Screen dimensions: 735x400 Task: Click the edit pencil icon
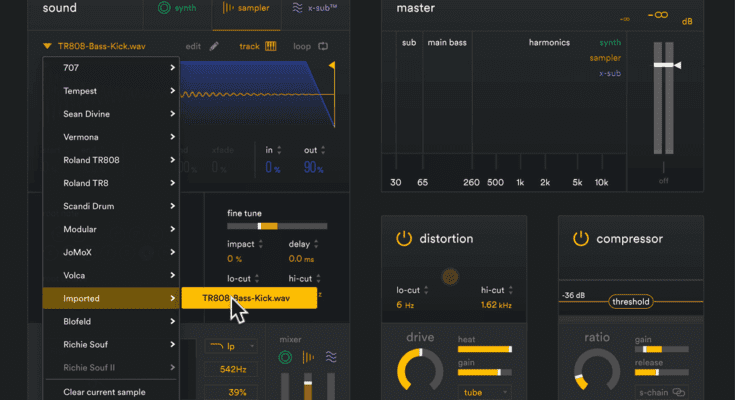(x=215, y=46)
